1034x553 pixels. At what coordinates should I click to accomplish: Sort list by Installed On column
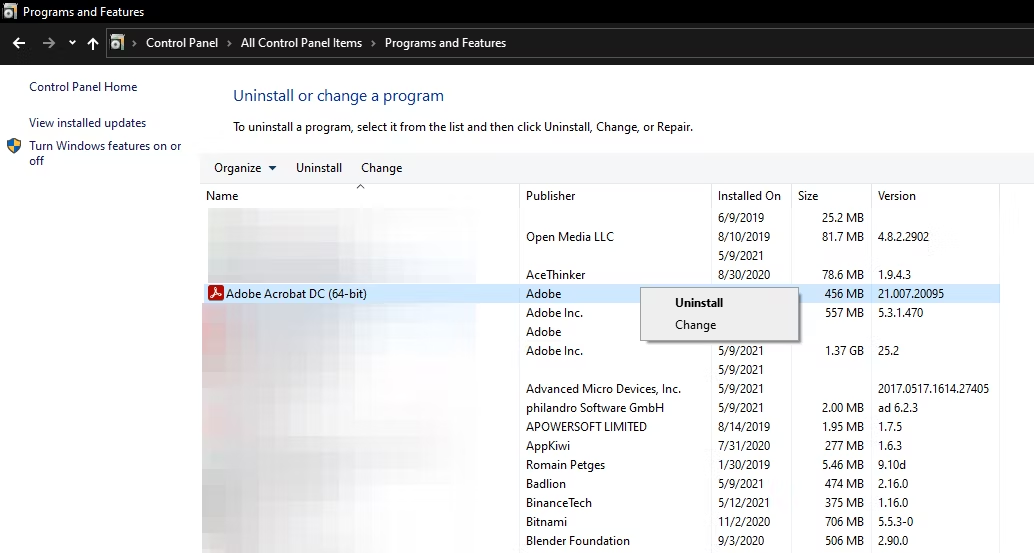point(748,196)
